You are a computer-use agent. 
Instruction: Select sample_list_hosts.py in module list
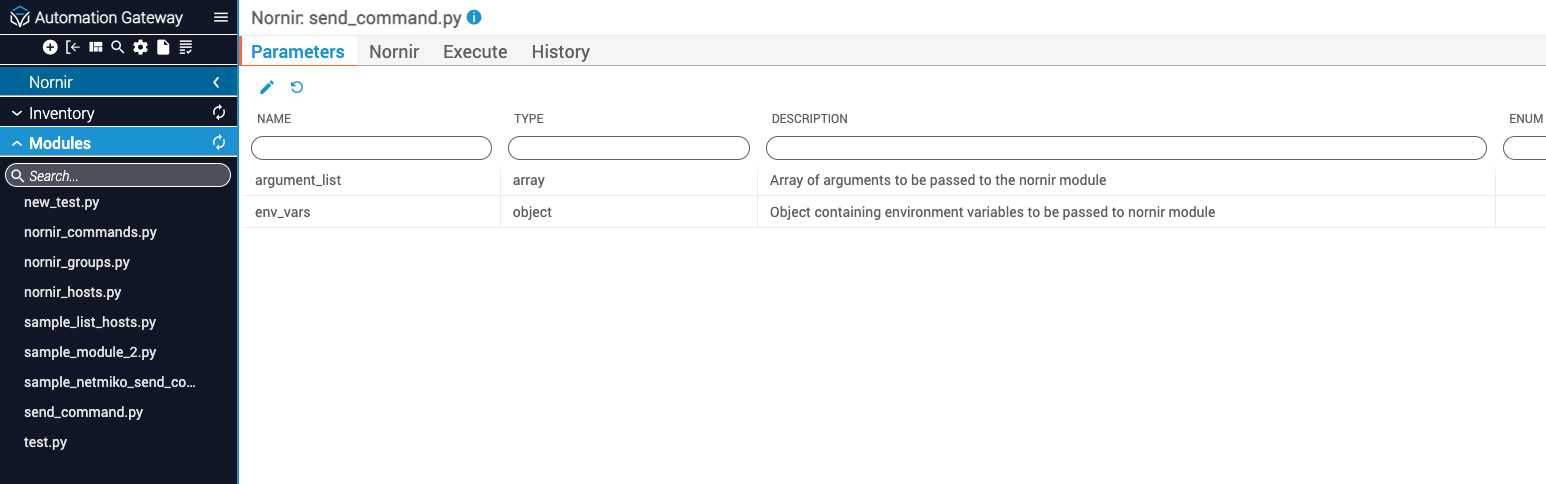coord(90,322)
